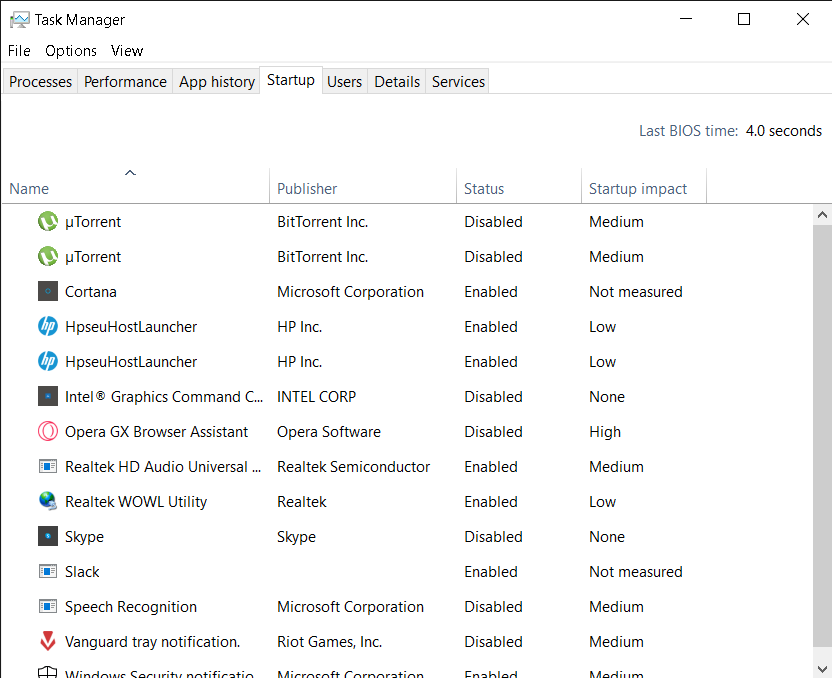Maximize the Task Manager window
This screenshot has height=678, width=832.
(744, 20)
